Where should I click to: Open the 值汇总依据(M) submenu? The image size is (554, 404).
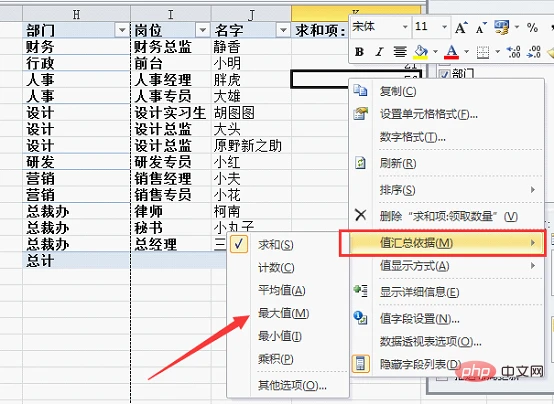point(442,243)
